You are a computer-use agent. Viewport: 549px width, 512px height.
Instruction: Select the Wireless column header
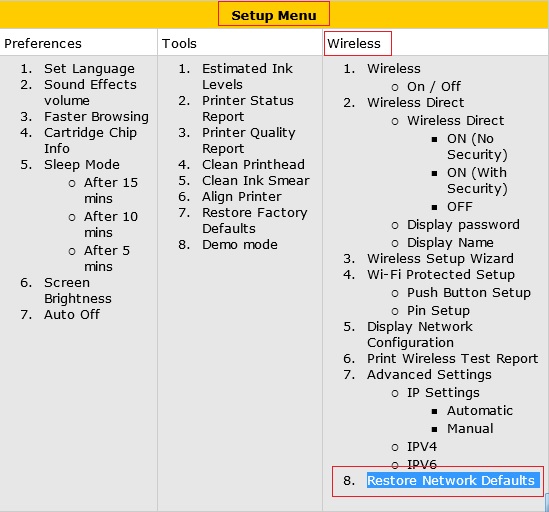354,43
